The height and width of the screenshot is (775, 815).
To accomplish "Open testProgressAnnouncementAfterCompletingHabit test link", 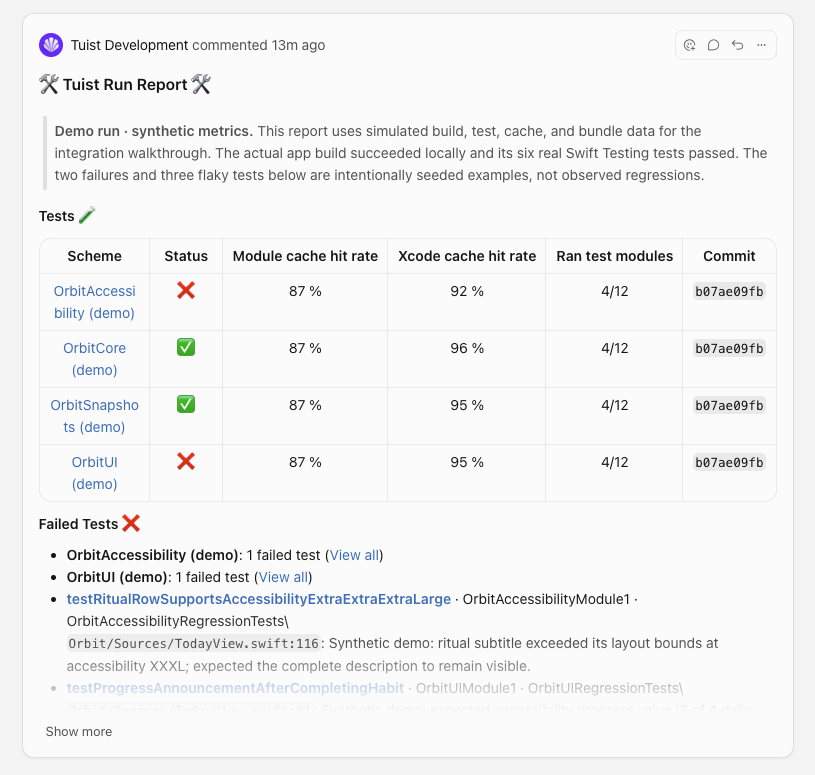I will (x=235, y=688).
